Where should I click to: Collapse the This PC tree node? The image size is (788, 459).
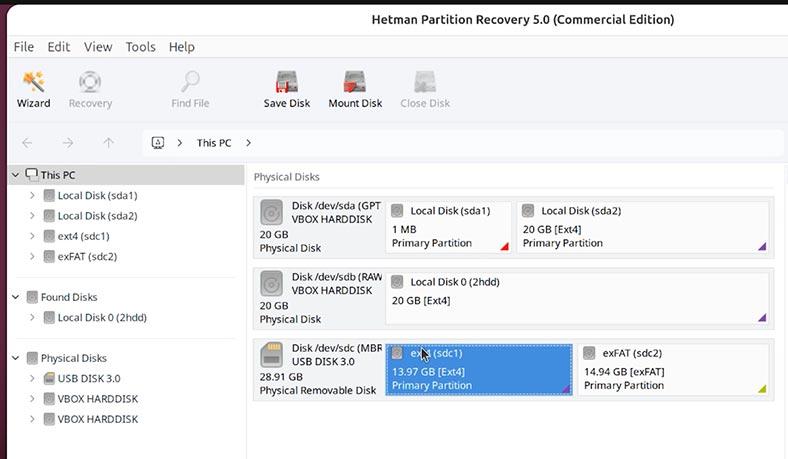pyautogui.click(x=16, y=175)
